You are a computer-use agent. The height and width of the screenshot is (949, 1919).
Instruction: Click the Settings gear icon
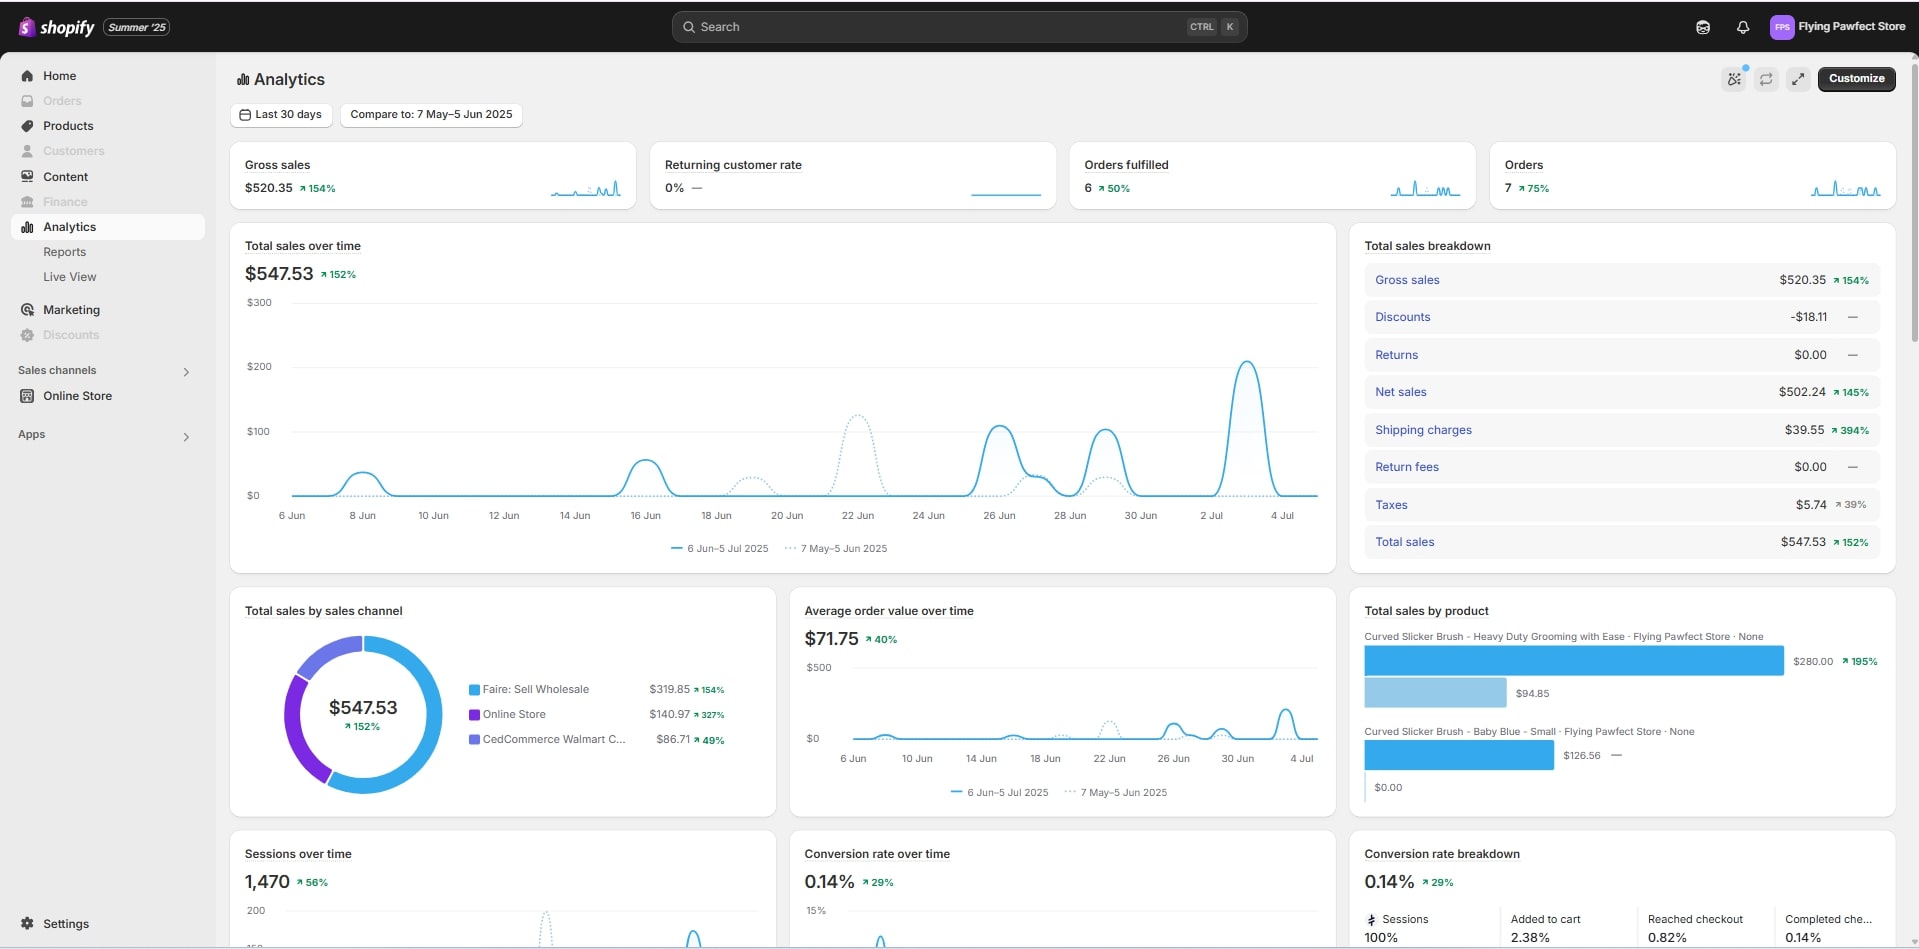coord(27,924)
